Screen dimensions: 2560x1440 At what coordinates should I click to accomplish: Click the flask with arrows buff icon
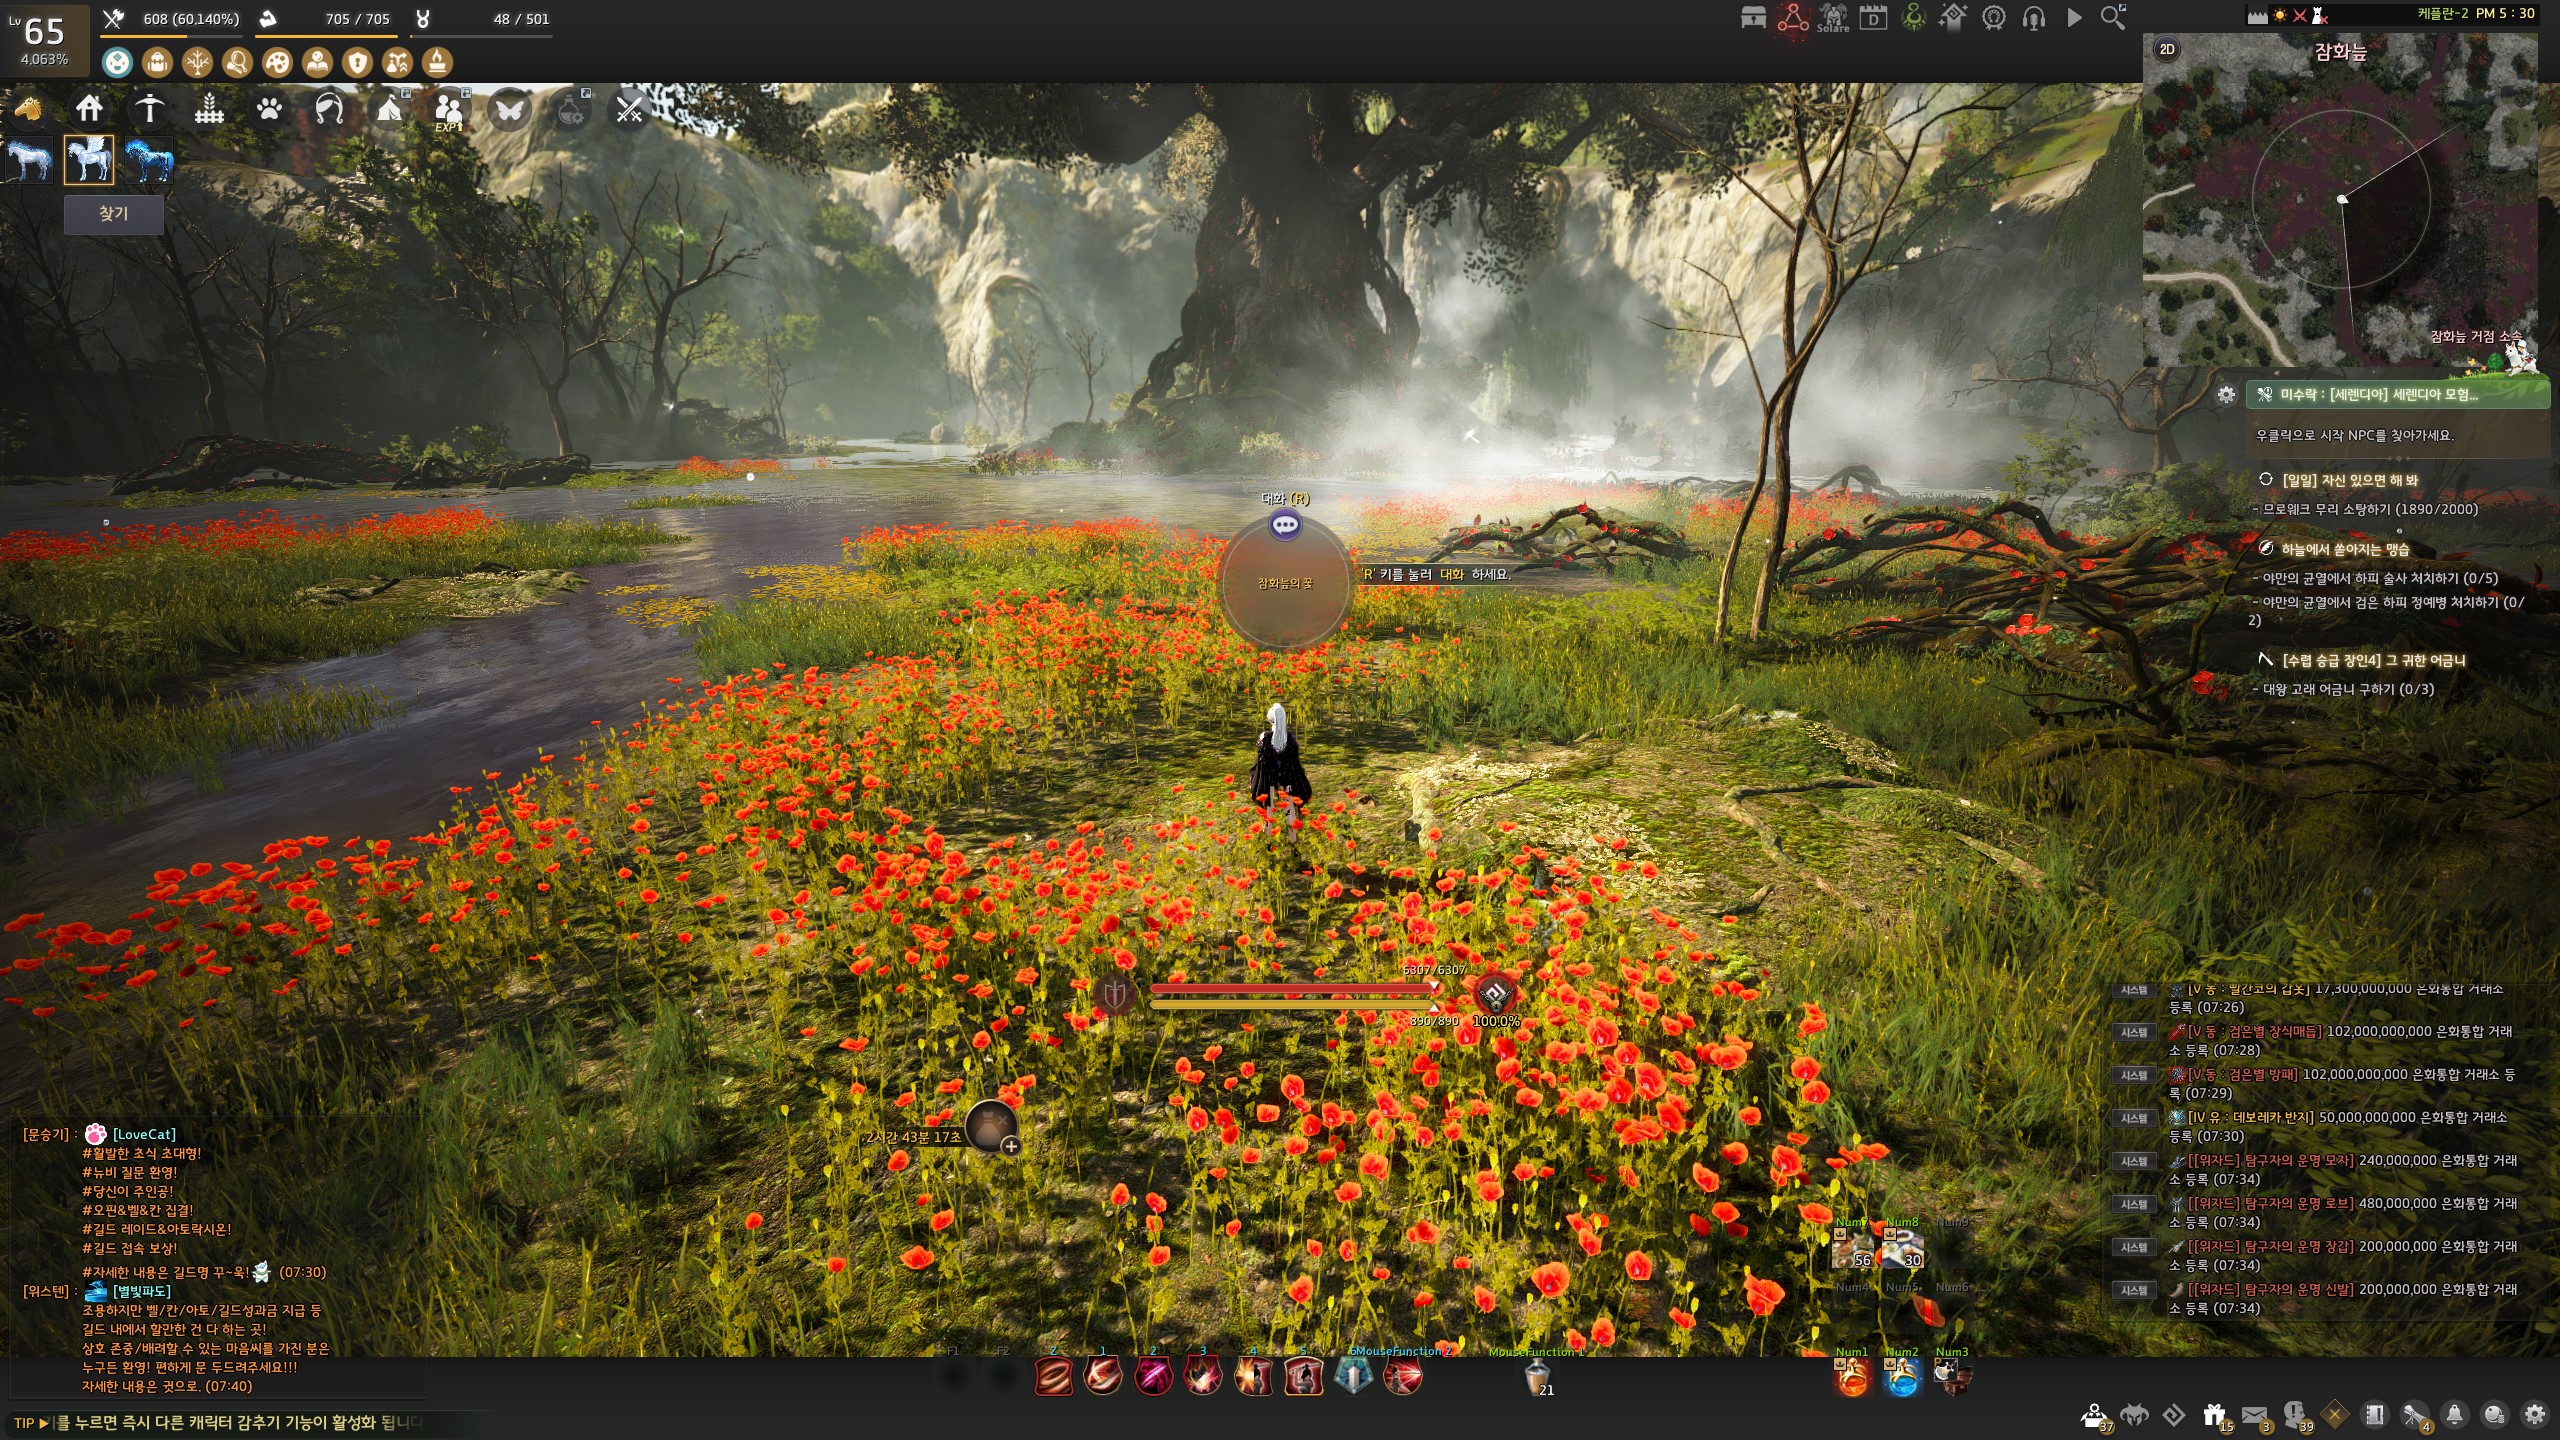click(397, 63)
